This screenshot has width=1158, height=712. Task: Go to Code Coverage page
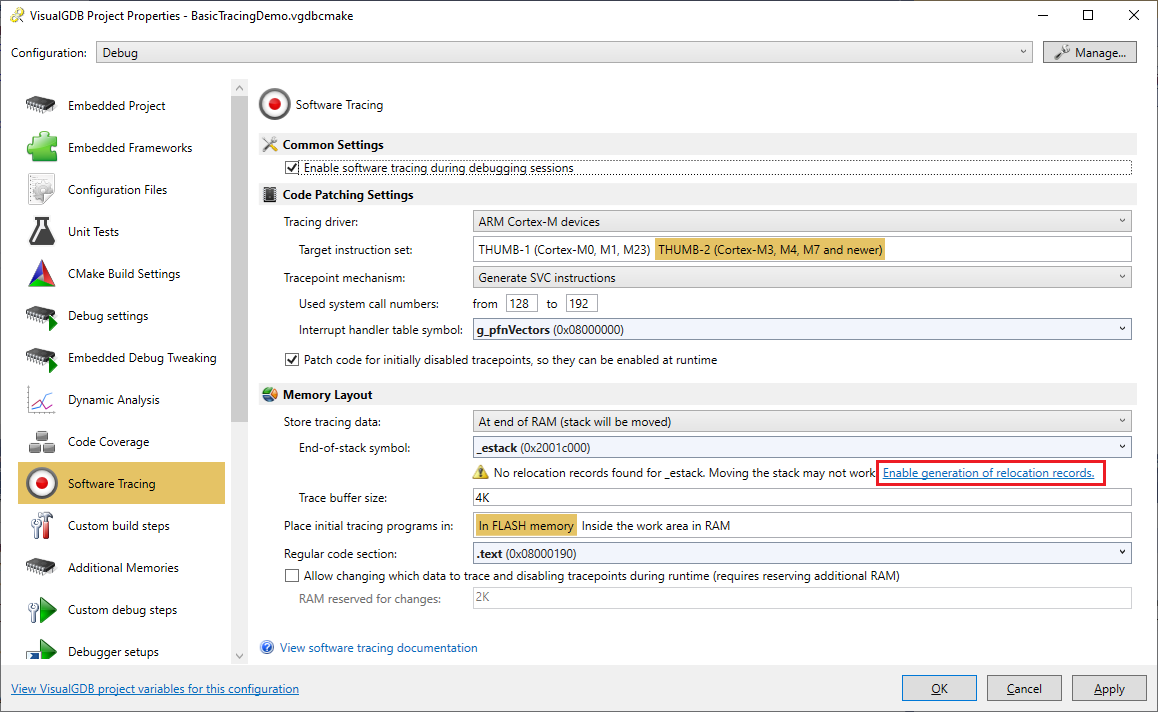pos(121,442)
